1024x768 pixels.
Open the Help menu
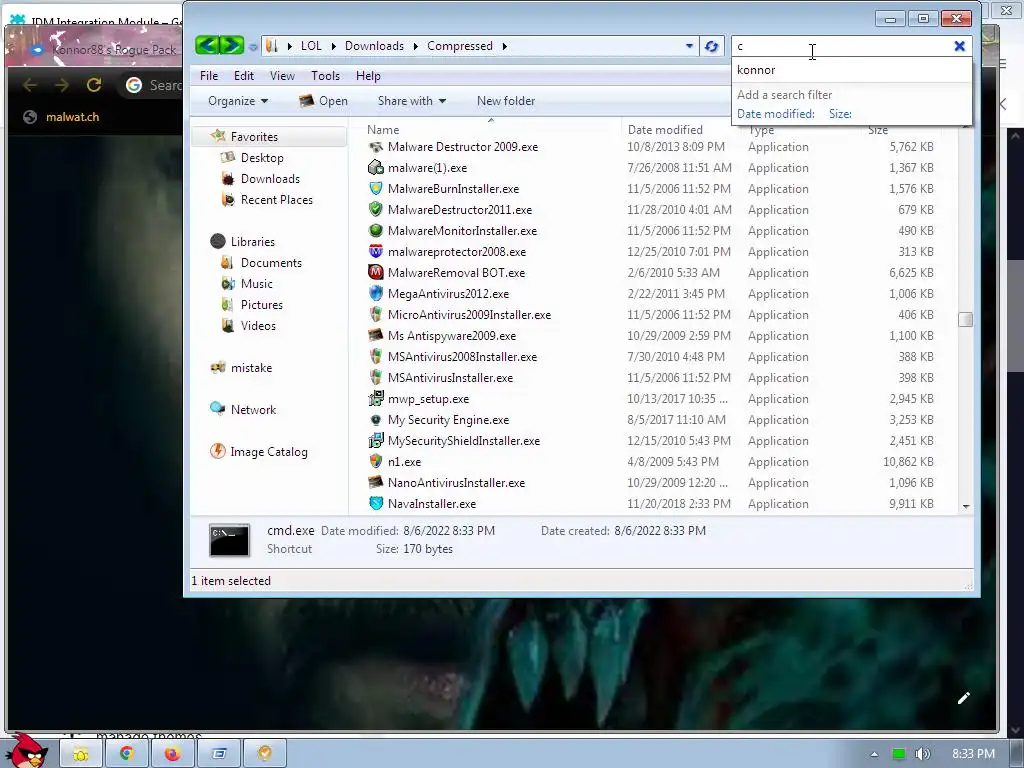click(x=368, y=76)
